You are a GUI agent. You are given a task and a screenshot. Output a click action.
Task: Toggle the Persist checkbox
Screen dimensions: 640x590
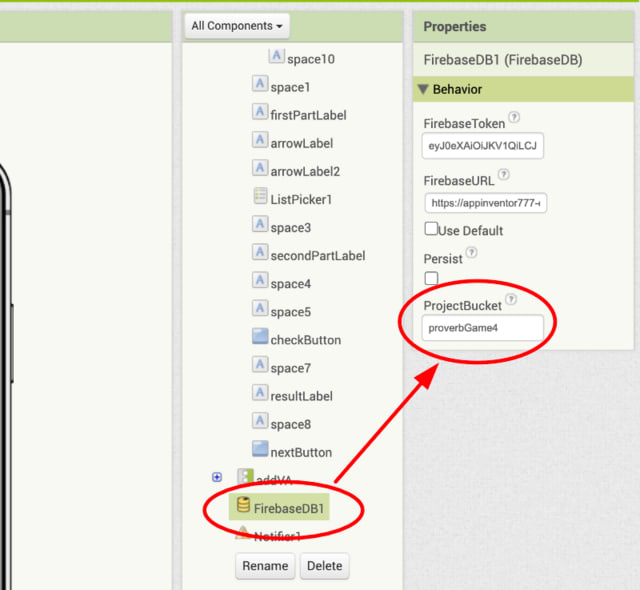pyautogui.click(x=431, y=277)
